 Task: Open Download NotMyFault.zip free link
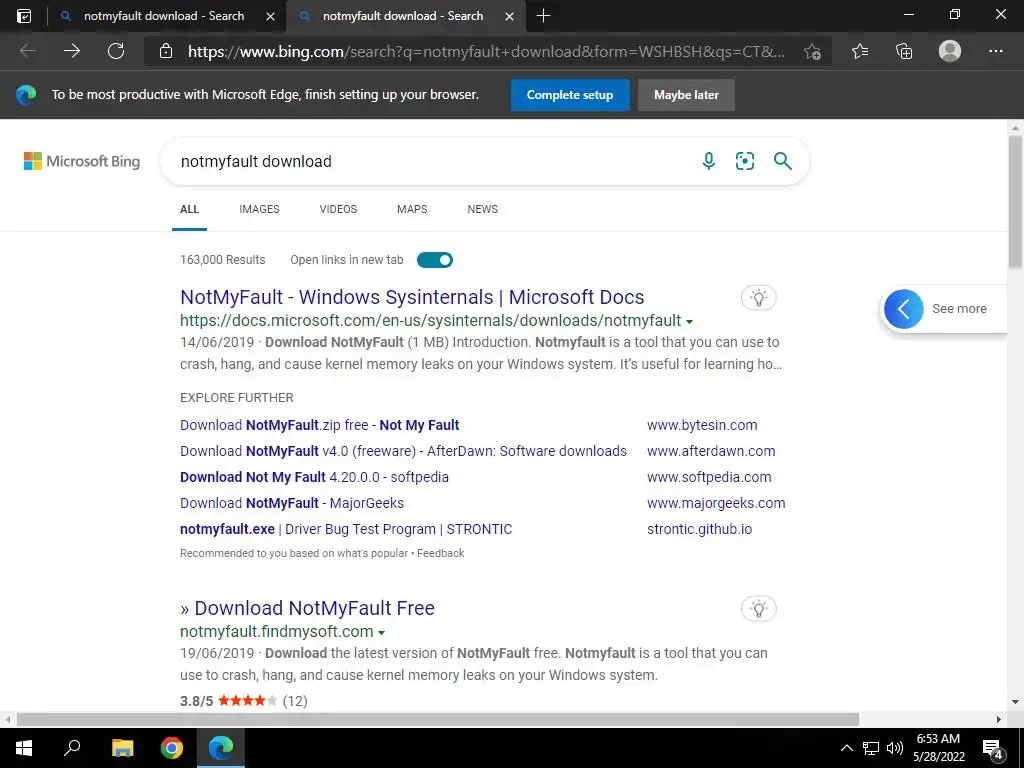319,425
